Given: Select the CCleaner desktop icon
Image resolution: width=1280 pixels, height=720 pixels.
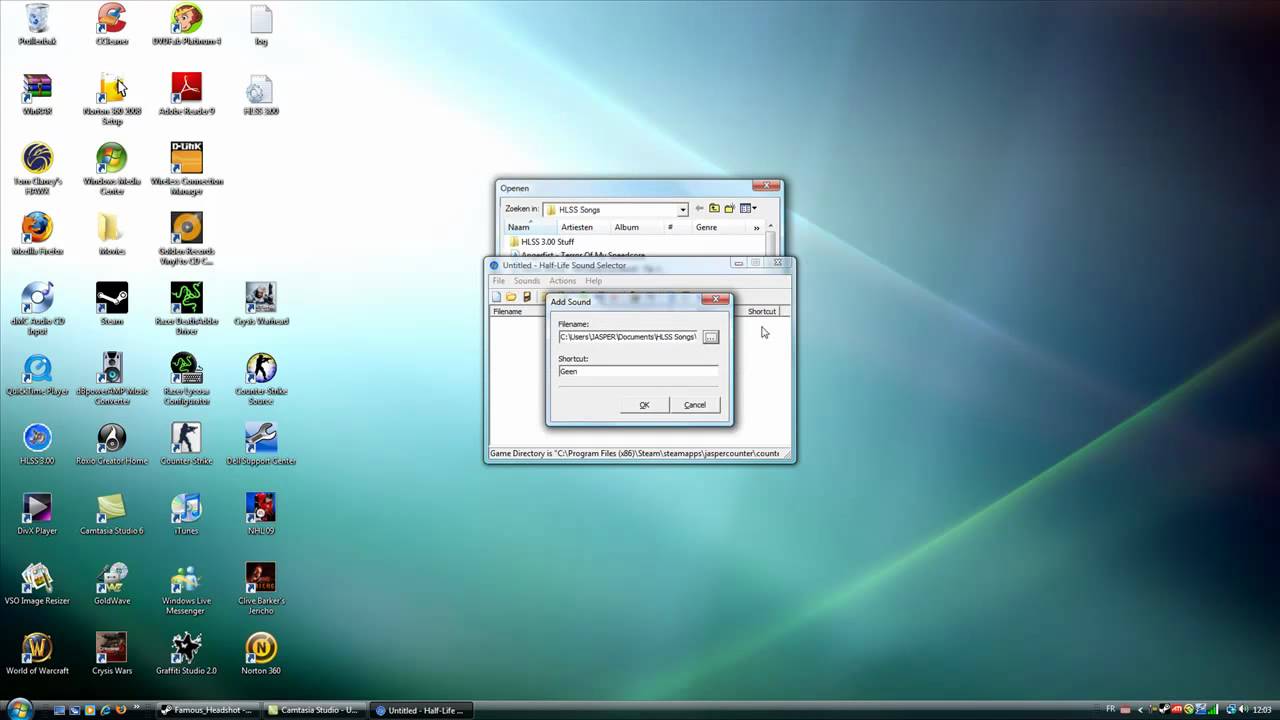Looking at the screenshot, I should pos(112,25).
